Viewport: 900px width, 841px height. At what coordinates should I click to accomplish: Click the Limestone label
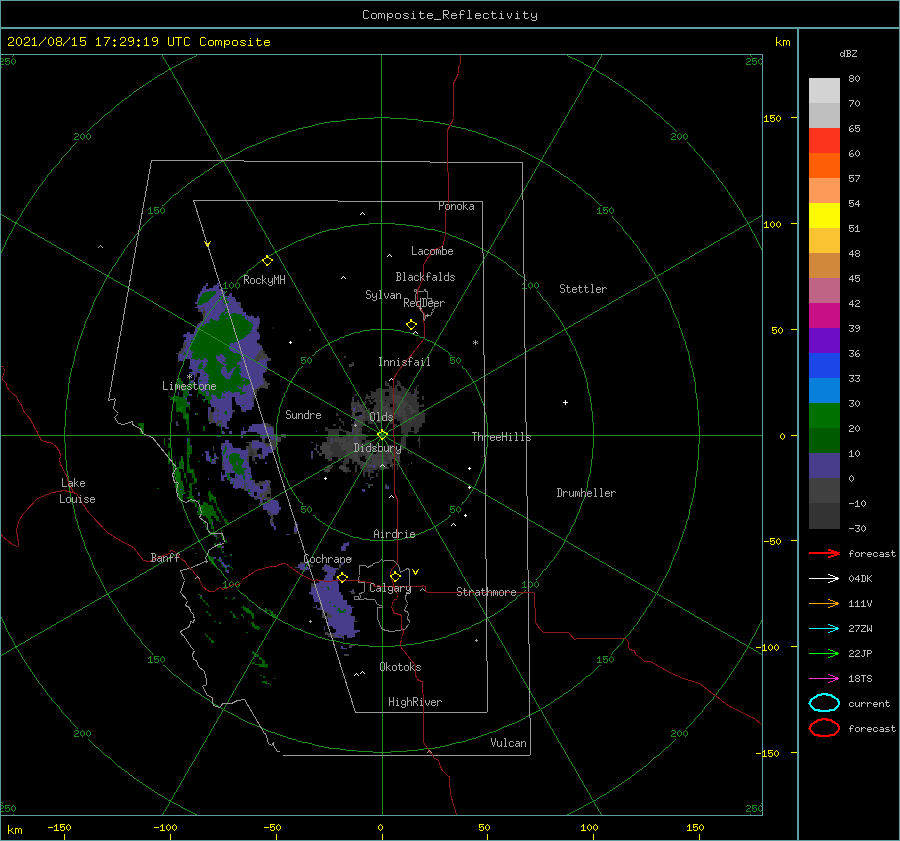tap(189, 386)
